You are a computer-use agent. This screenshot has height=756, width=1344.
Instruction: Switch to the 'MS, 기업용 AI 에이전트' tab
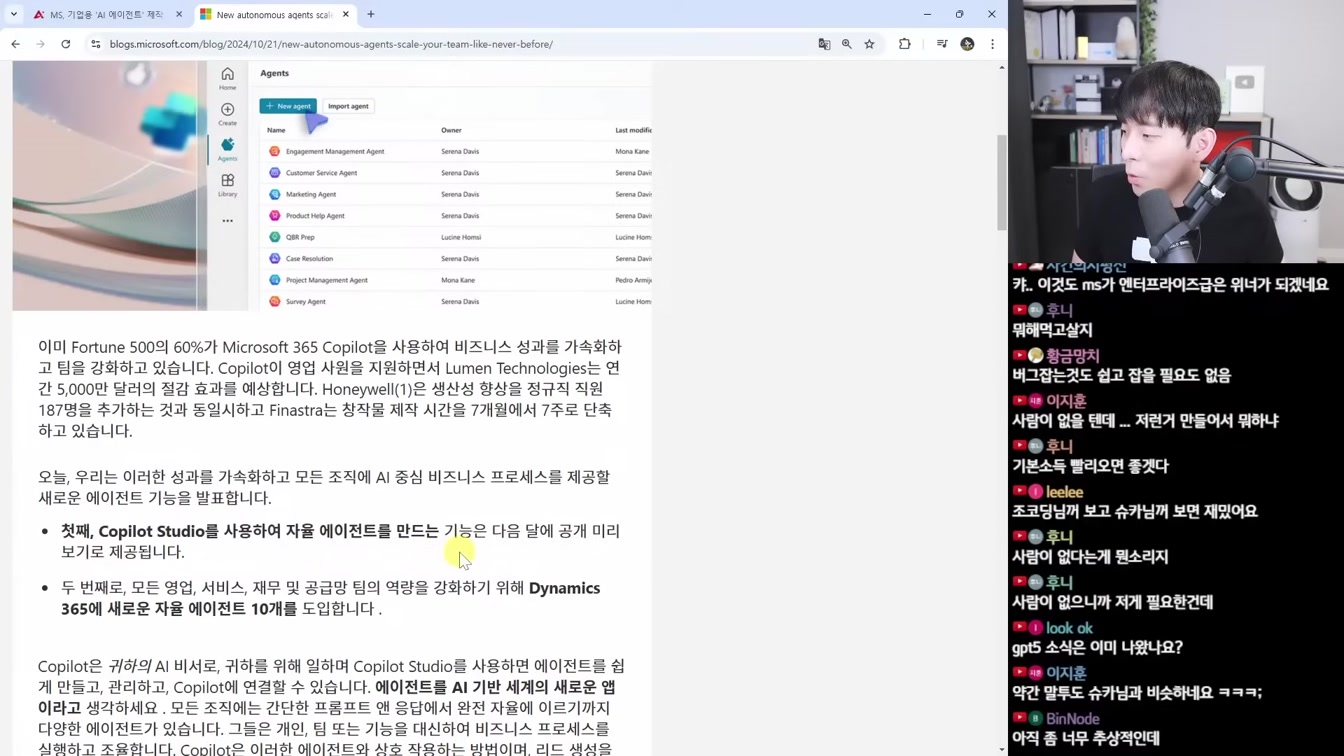click(107, 14)
